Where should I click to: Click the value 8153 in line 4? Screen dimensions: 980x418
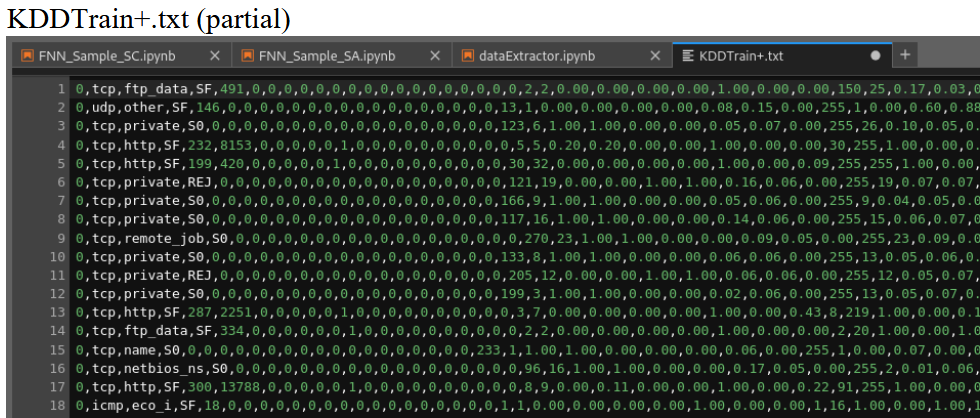[236, 145]
